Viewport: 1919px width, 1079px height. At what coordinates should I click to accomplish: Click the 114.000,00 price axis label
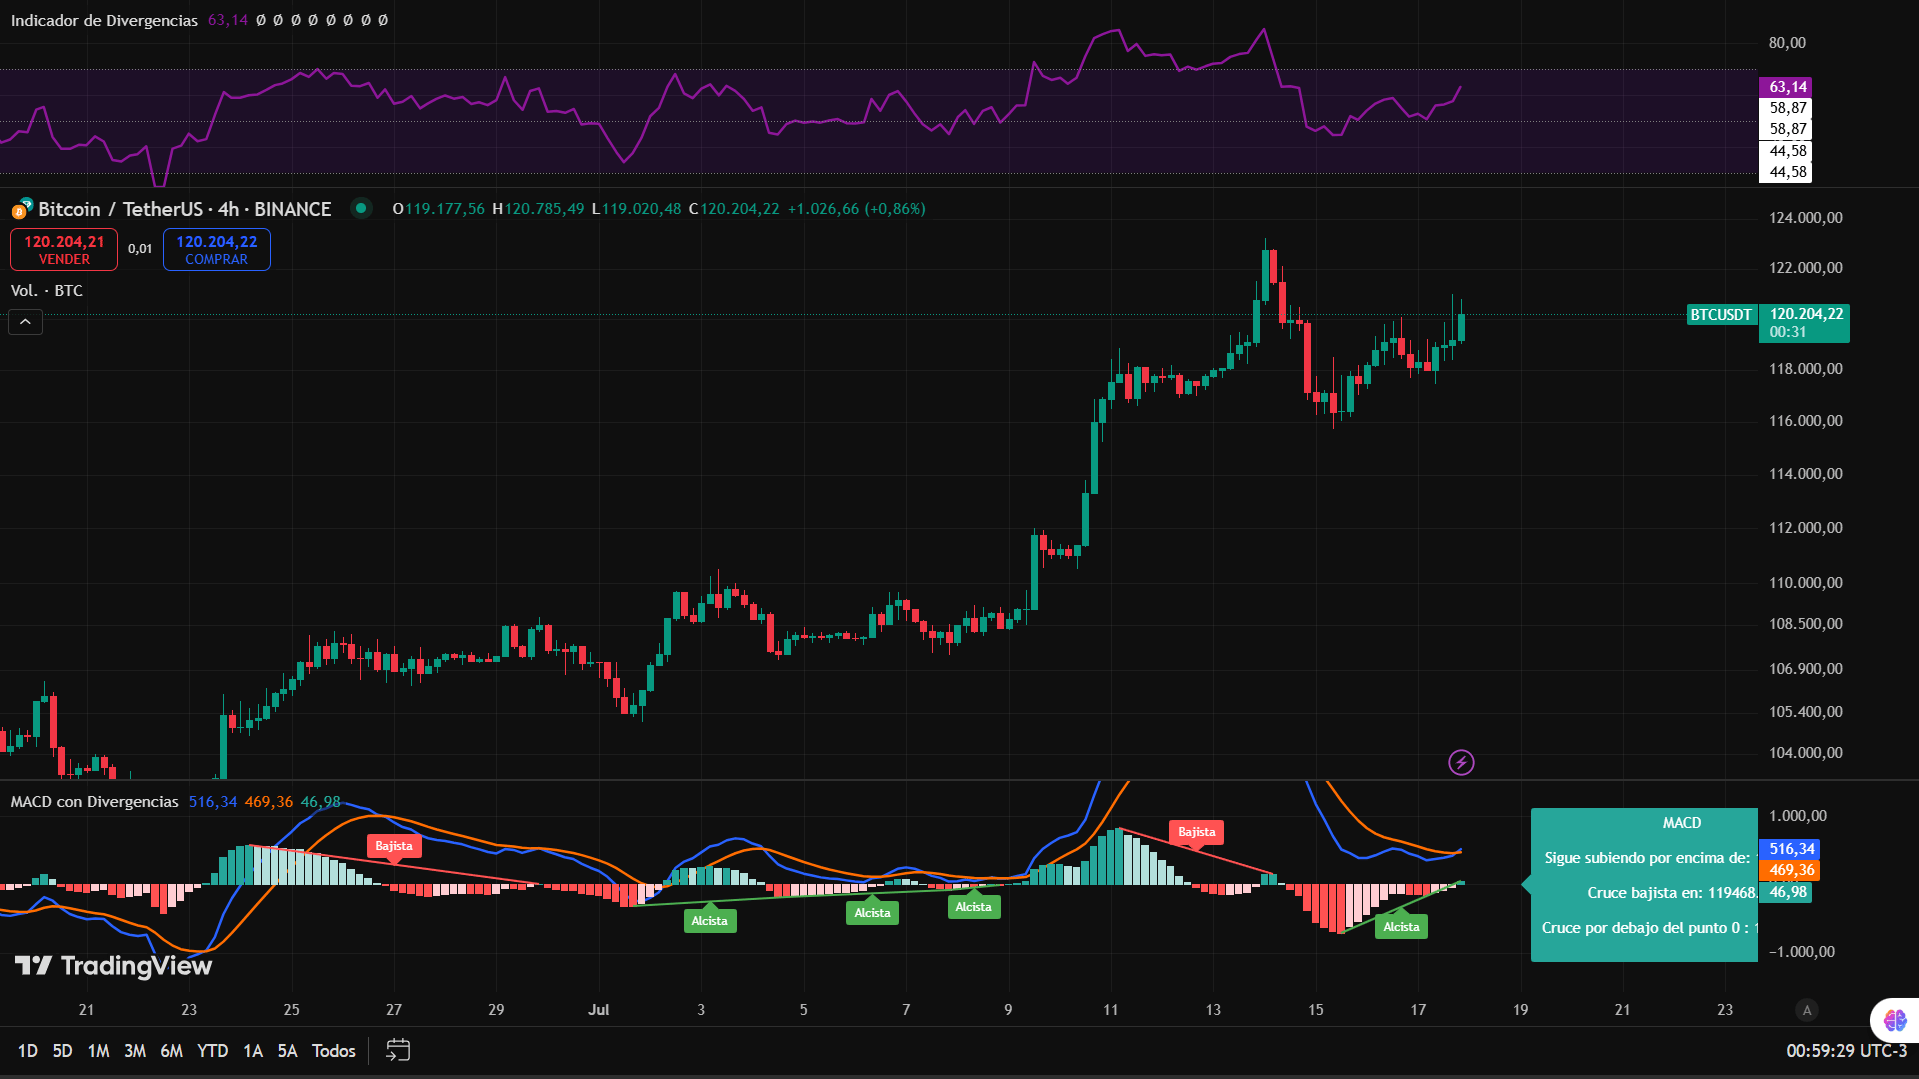pyautogui.click(x=1806, y=474)
